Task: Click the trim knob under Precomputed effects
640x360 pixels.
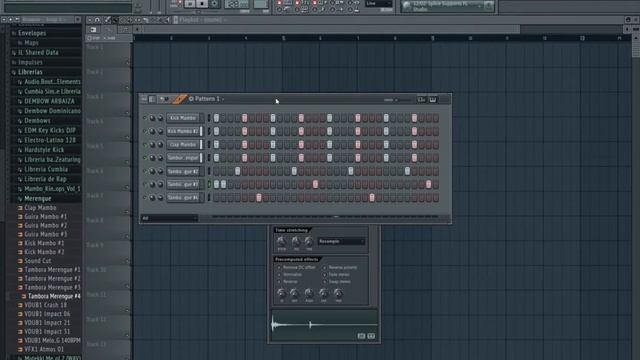Action: pyautogui.click(x=338, y=293)
